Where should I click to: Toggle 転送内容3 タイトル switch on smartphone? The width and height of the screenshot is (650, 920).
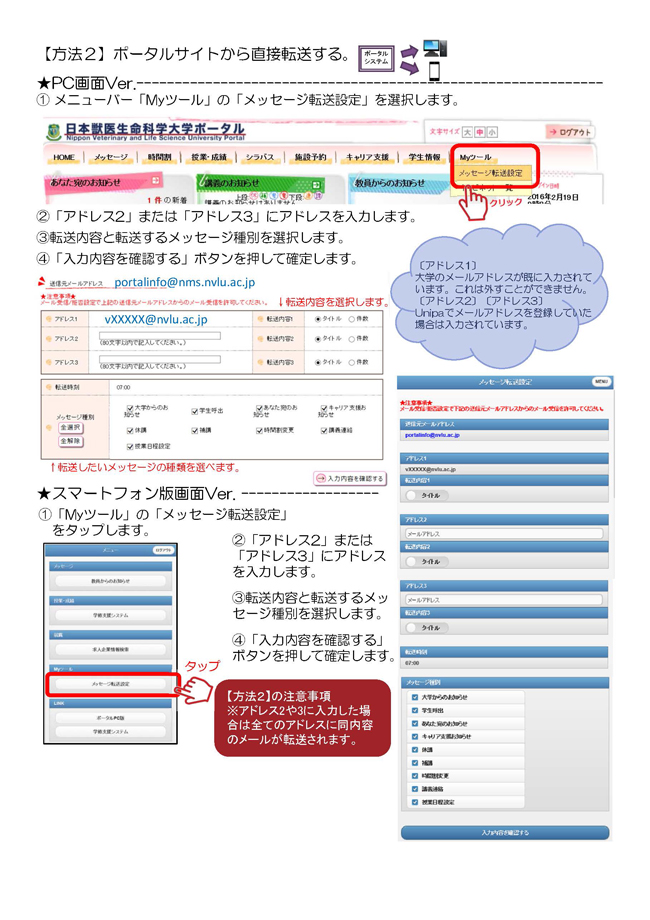tap(426, 628)
